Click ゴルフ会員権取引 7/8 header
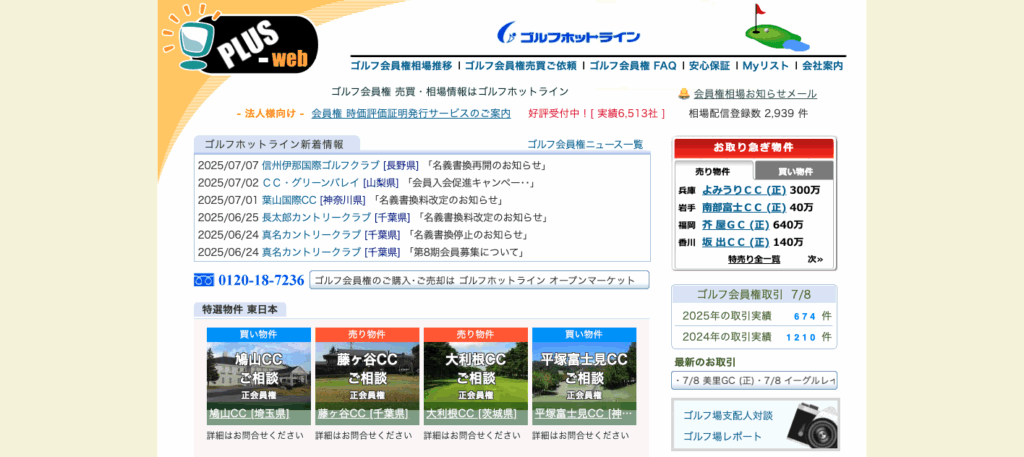The height and width of the screenshot is (457, 1024). tap(754, 294)
